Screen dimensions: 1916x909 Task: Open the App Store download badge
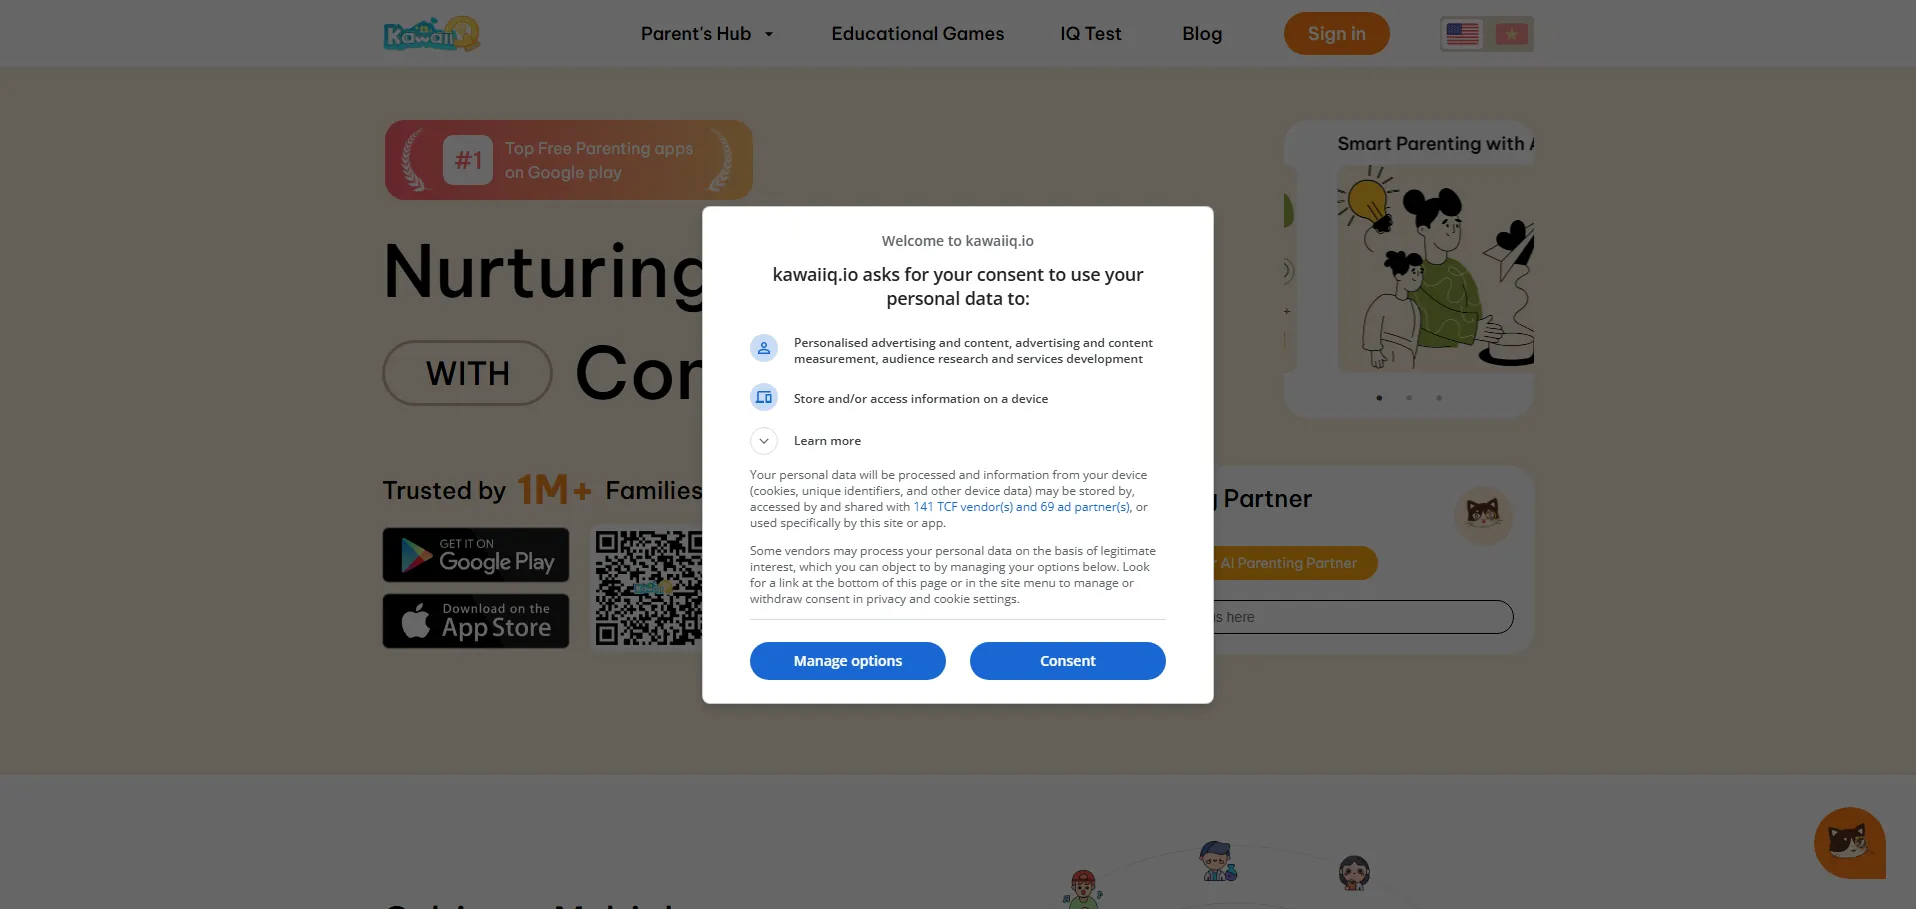476,621
